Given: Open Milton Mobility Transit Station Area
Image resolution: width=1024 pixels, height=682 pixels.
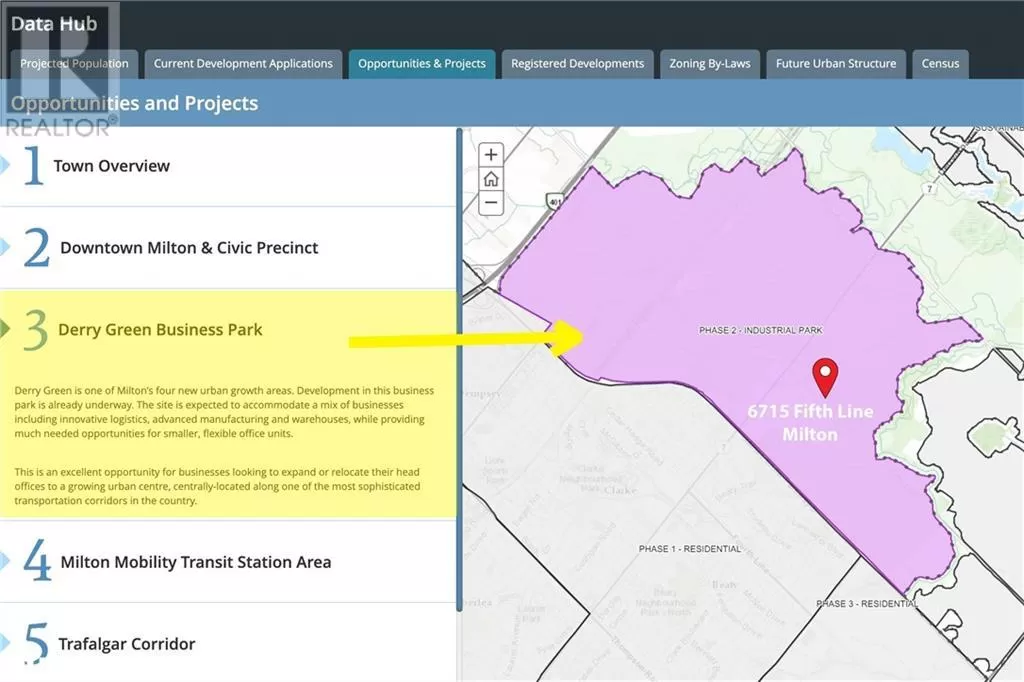Looking at the screenshot, I should click(195, 562).
